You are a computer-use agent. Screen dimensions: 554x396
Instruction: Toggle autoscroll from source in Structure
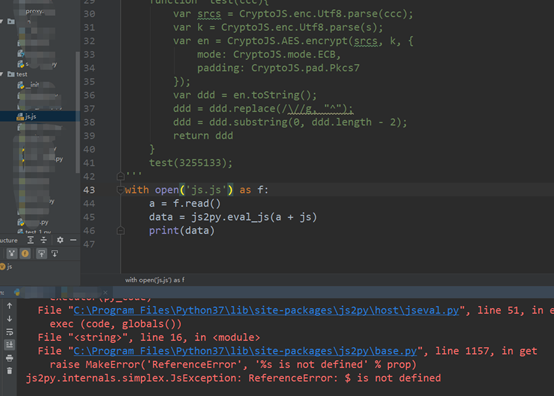tap(55, 253)
